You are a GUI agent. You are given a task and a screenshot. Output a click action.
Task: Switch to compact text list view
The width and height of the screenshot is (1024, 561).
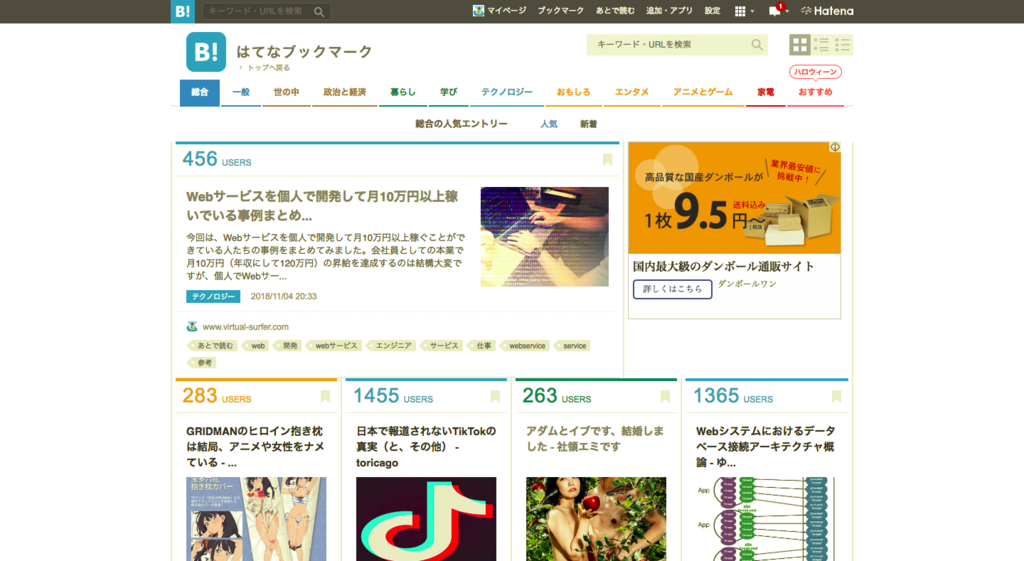[842, 44]
